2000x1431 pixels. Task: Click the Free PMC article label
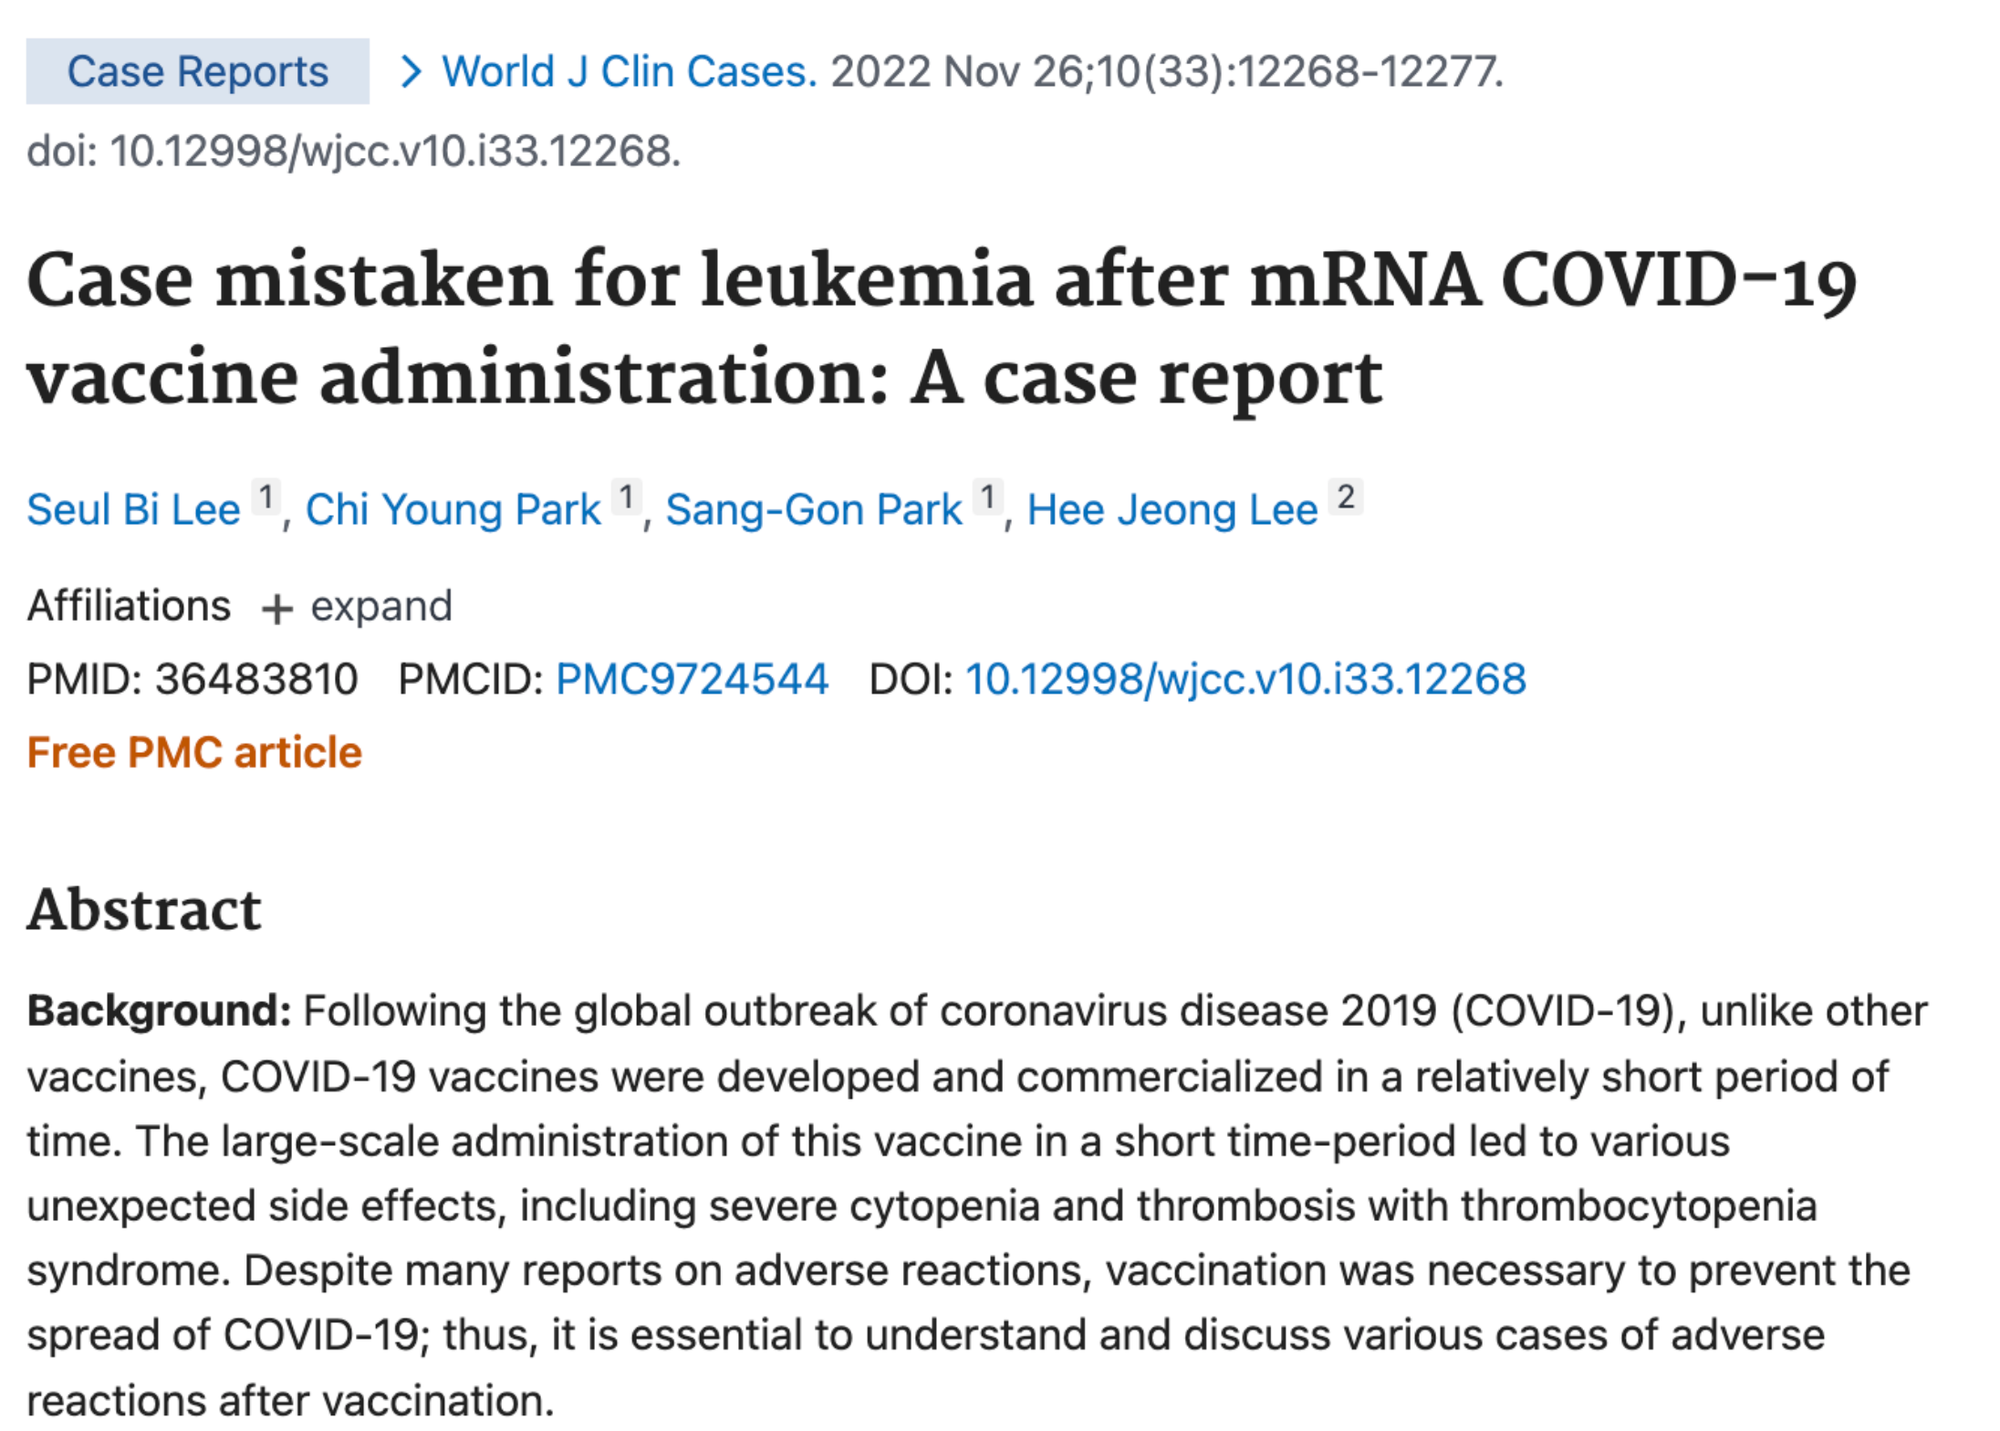click(194, 753)
